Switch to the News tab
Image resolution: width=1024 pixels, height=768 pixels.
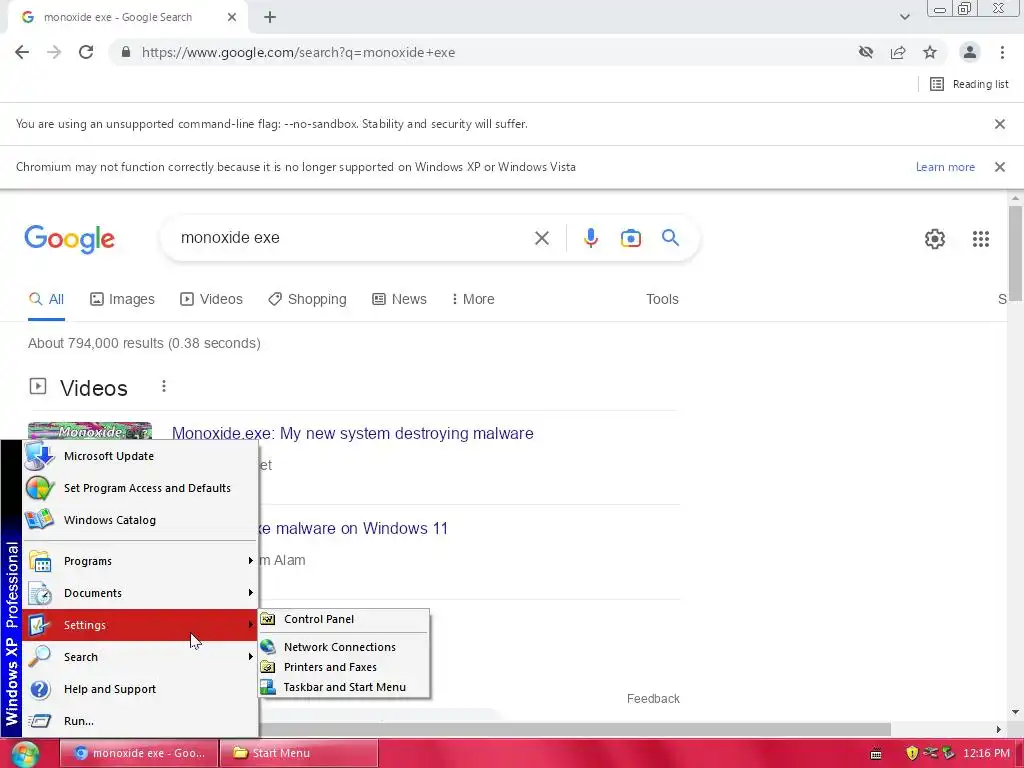[399, 299]
